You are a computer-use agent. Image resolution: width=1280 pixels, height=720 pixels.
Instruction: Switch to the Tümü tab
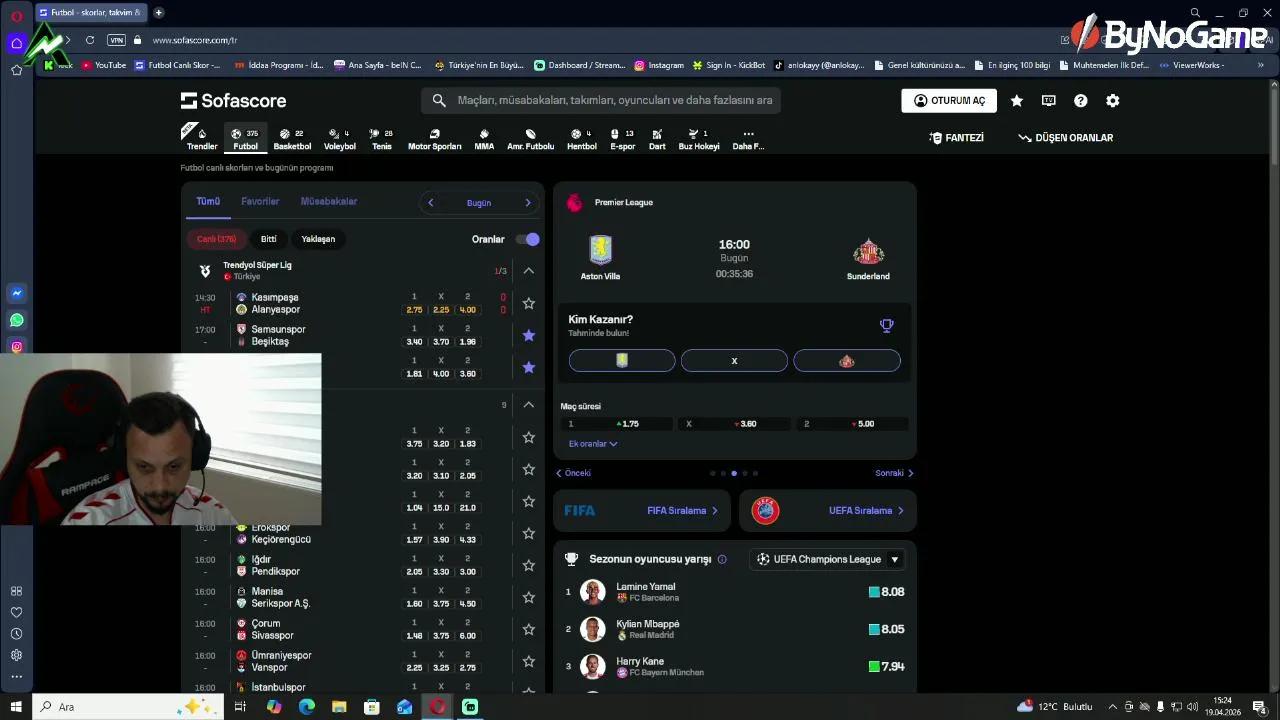click(208, 202)
